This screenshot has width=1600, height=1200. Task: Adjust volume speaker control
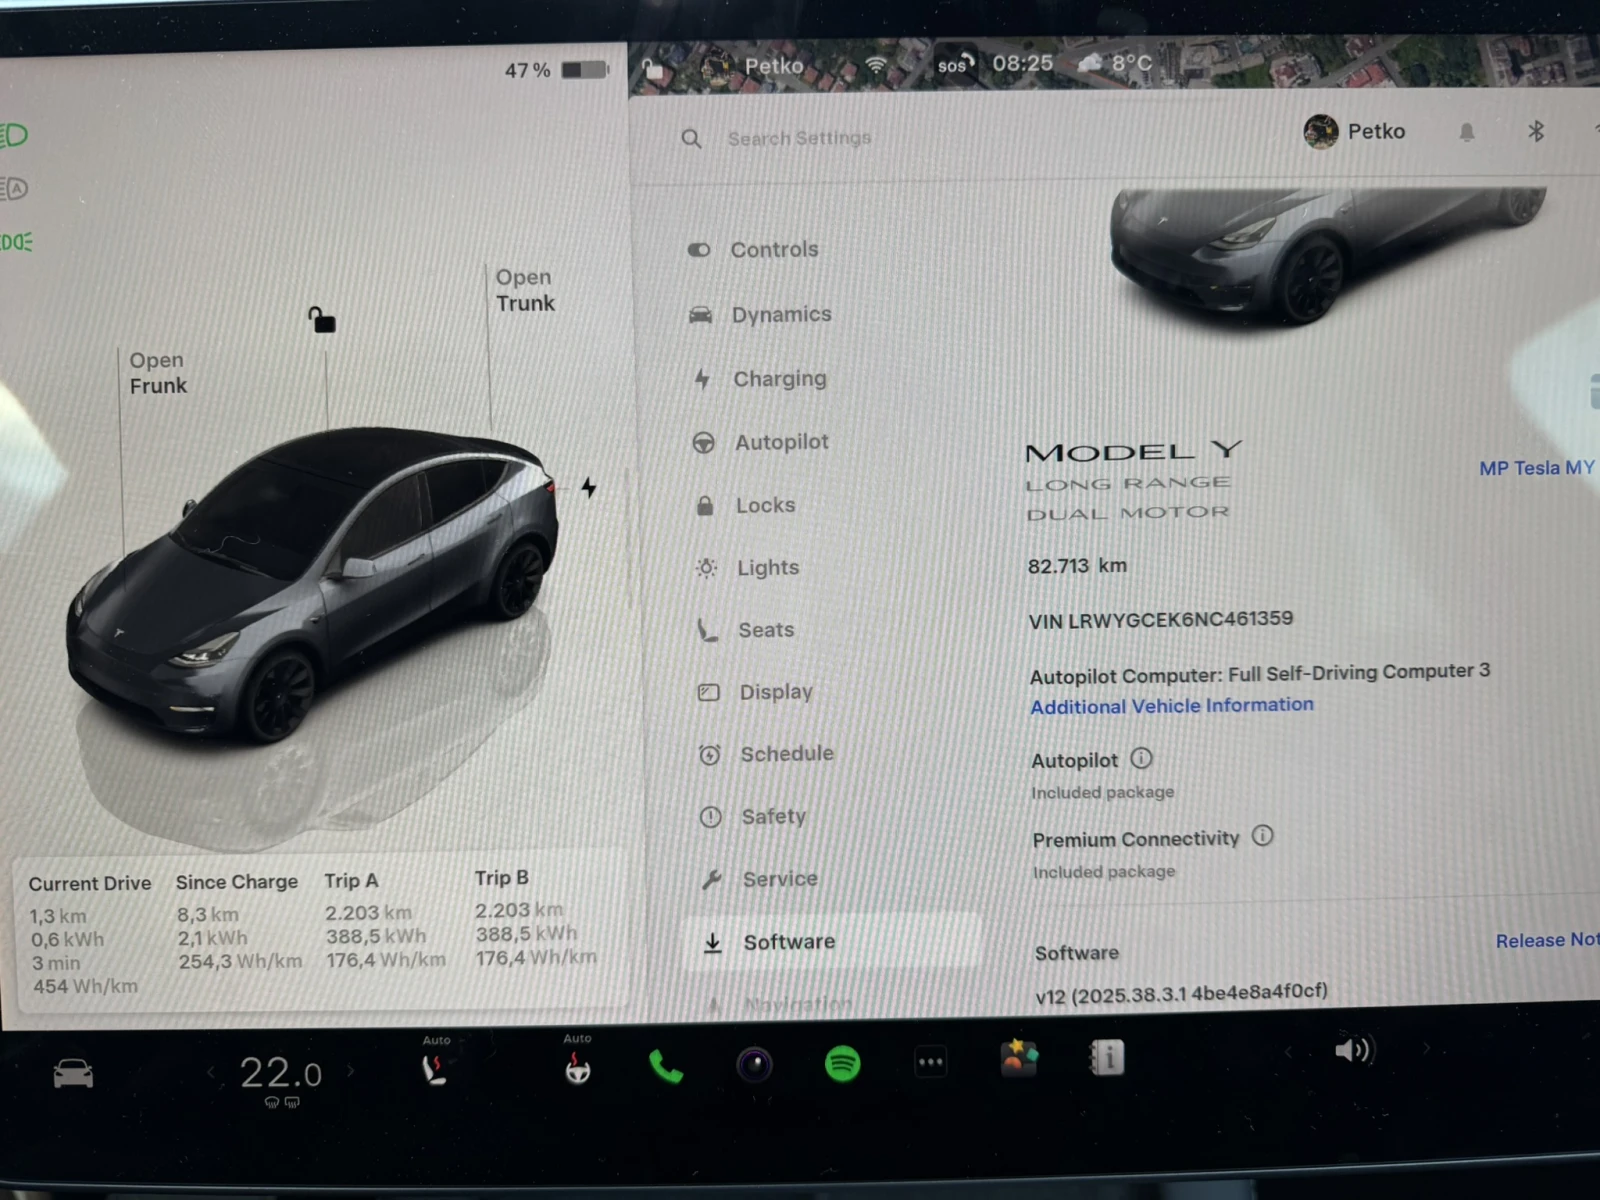(1354, 1050)
